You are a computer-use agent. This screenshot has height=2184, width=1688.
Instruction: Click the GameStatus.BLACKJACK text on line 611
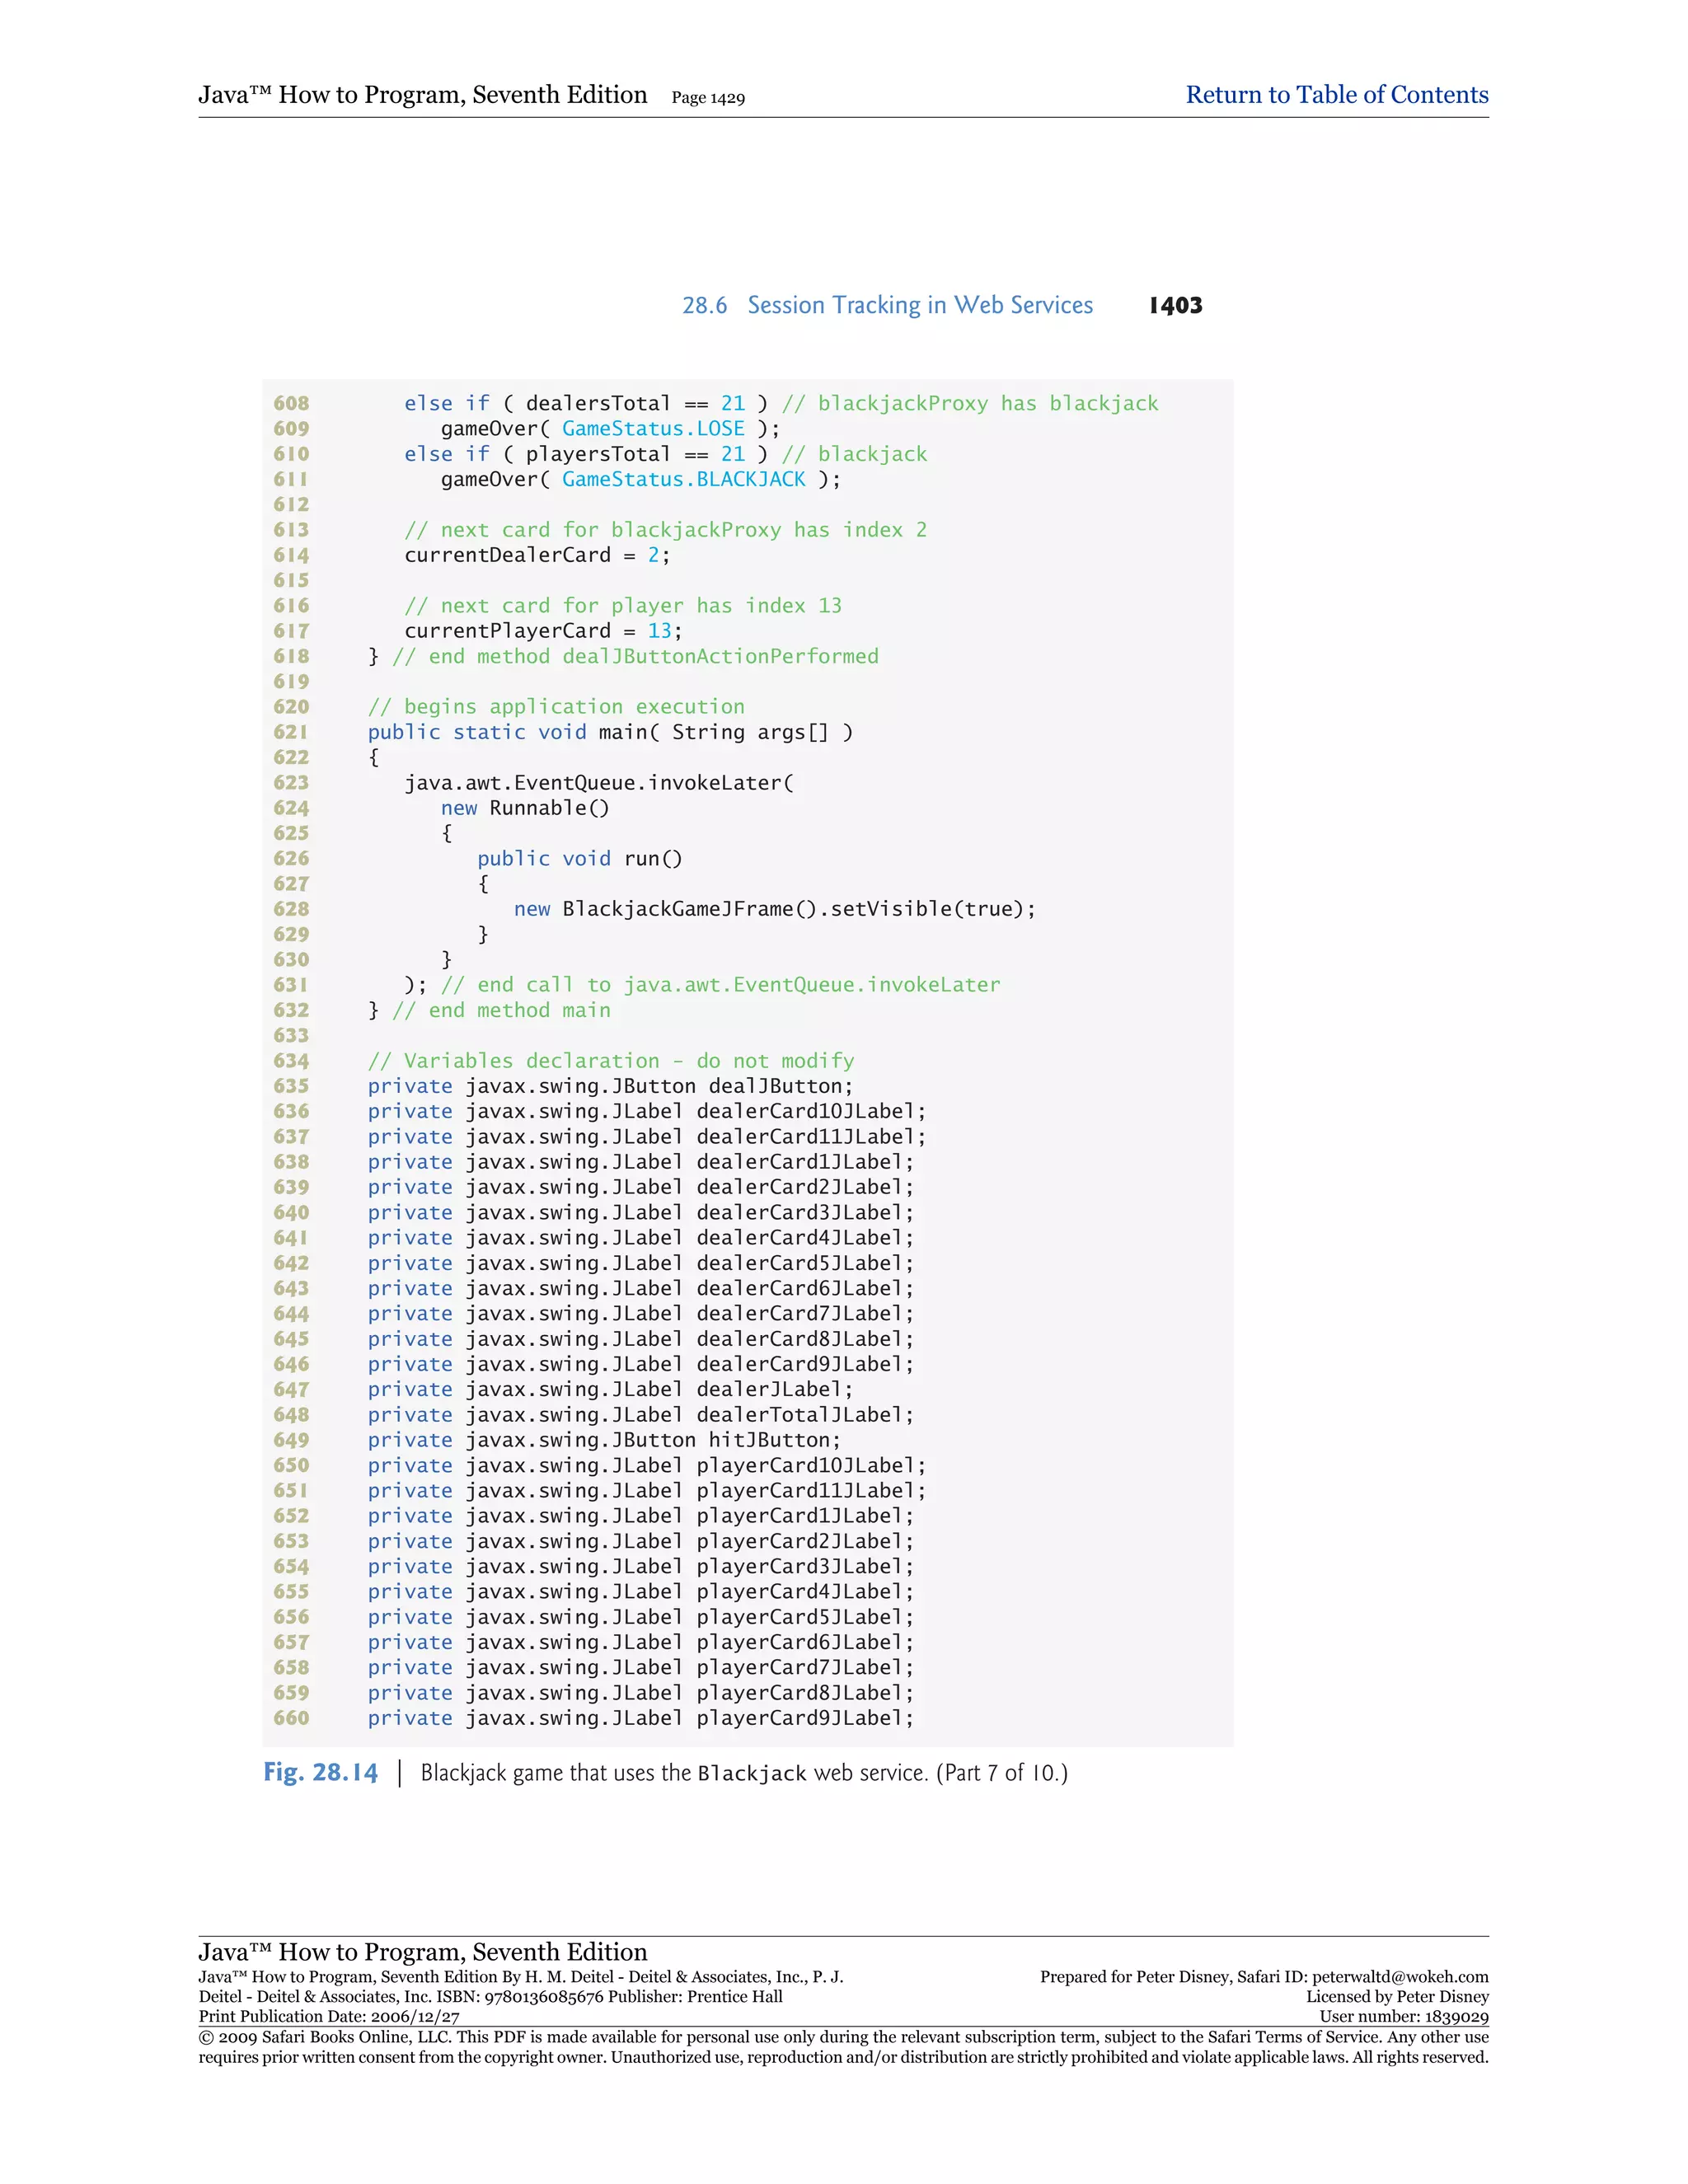[x=683, y=480]
